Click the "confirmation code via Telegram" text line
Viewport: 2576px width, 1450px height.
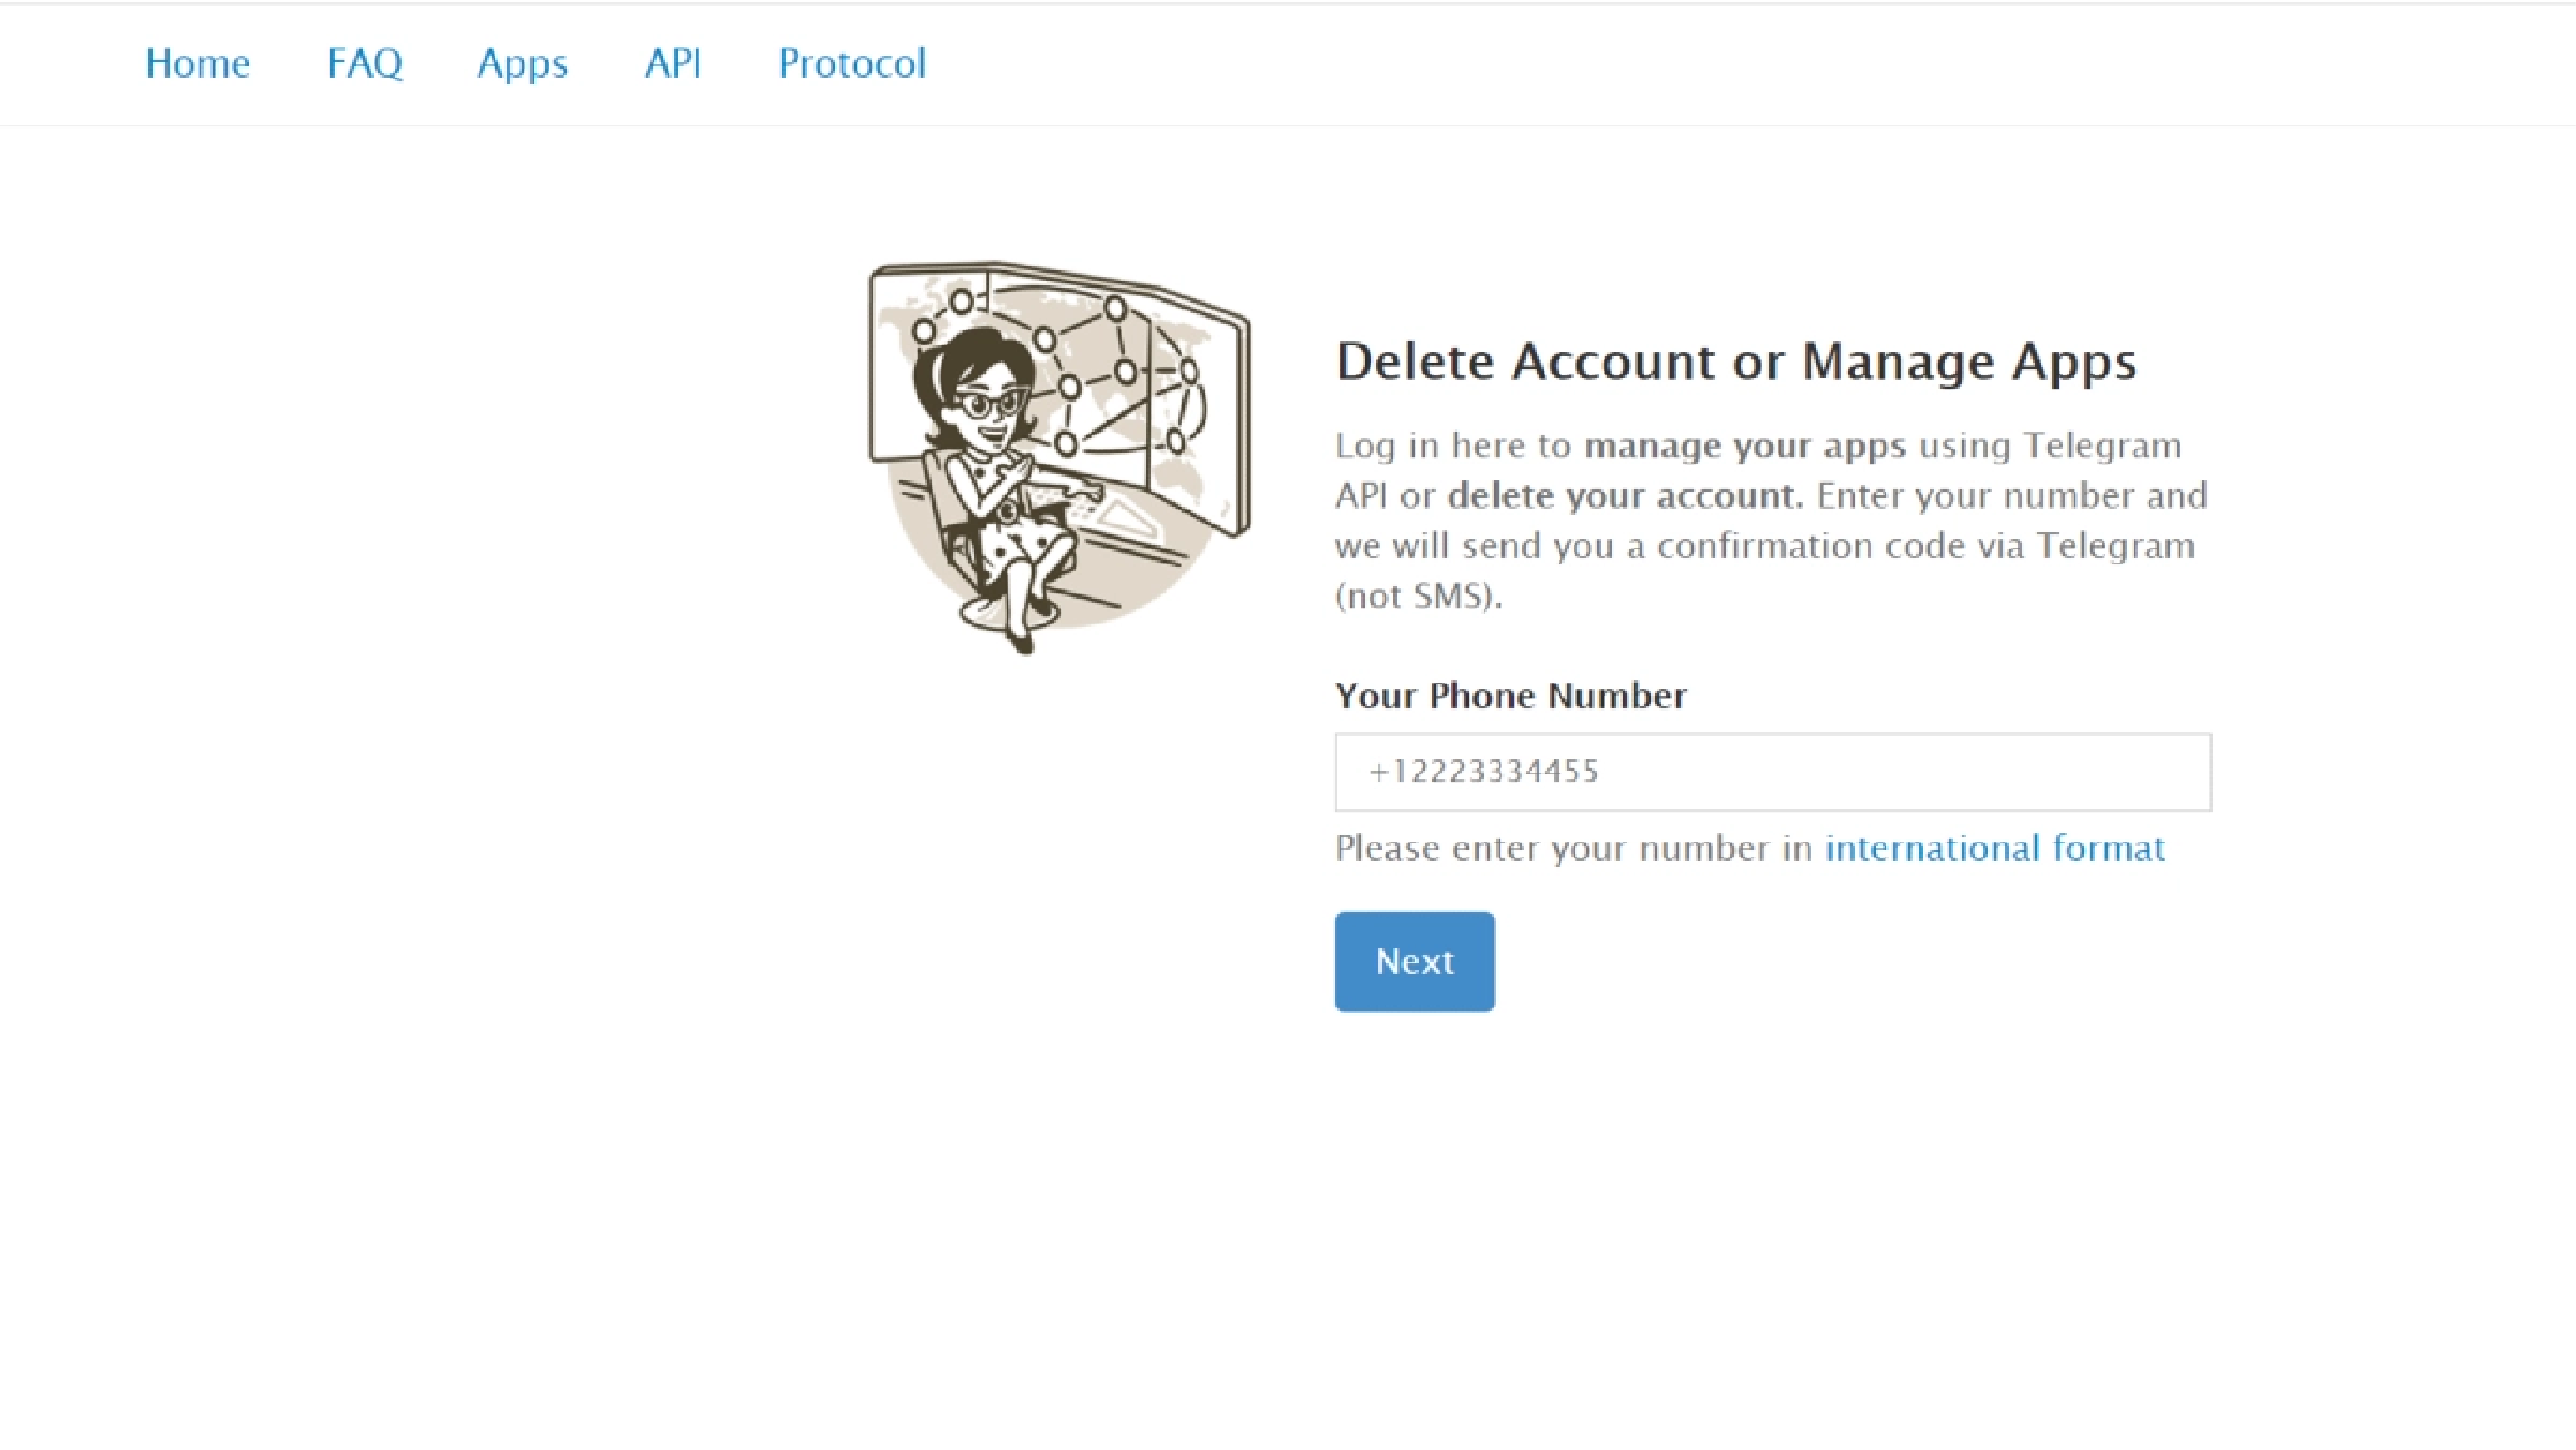pos(1925,546)
